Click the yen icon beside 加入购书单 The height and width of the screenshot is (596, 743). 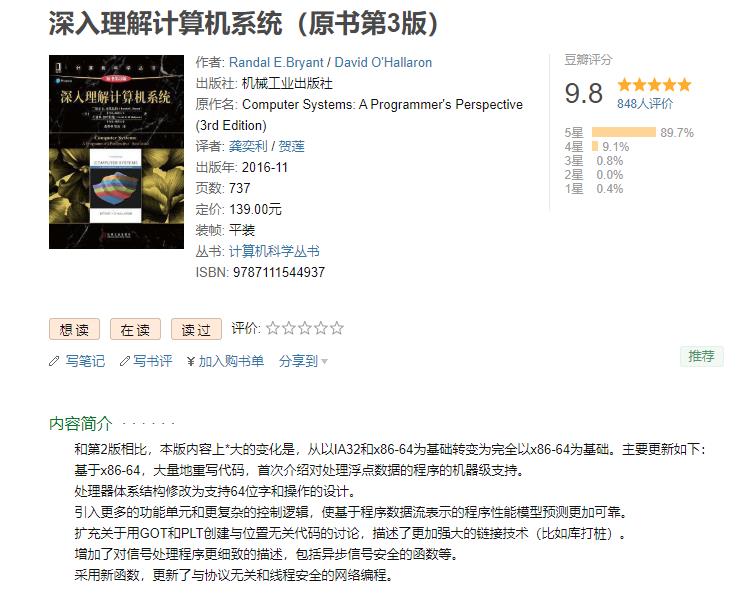click(x=191, y=361)
